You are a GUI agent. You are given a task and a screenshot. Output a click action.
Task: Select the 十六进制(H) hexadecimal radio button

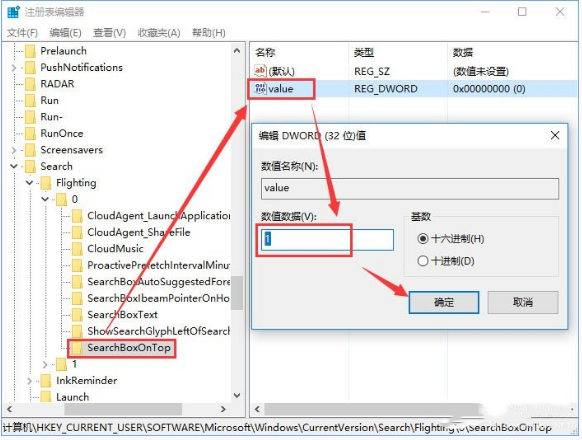pos(422,238)
